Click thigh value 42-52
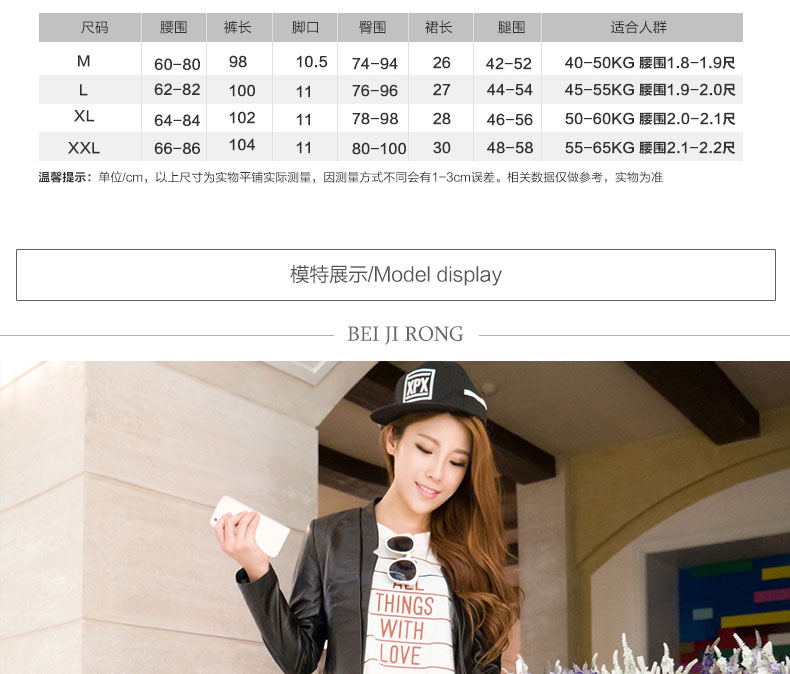Viewport: 790px width, 674px height. click(x=509, y=64)
